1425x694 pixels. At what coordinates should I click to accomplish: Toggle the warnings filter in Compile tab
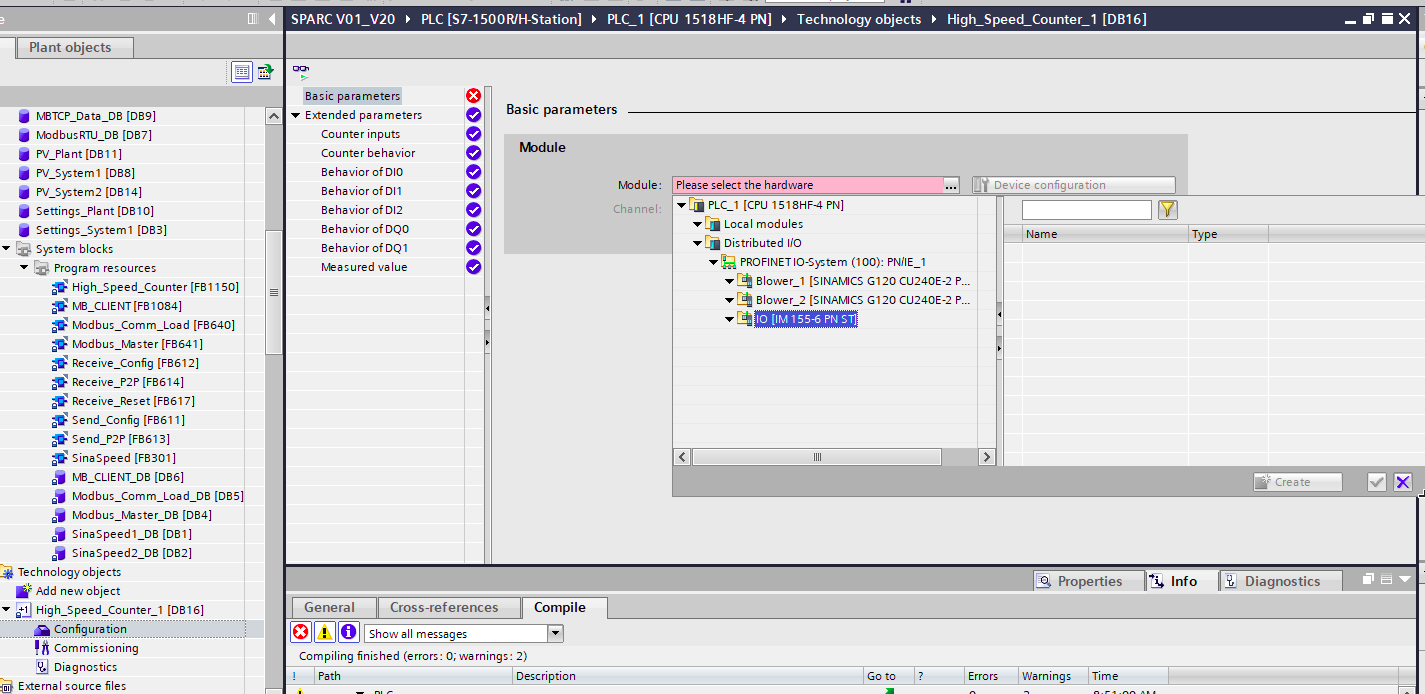[324, 632]
